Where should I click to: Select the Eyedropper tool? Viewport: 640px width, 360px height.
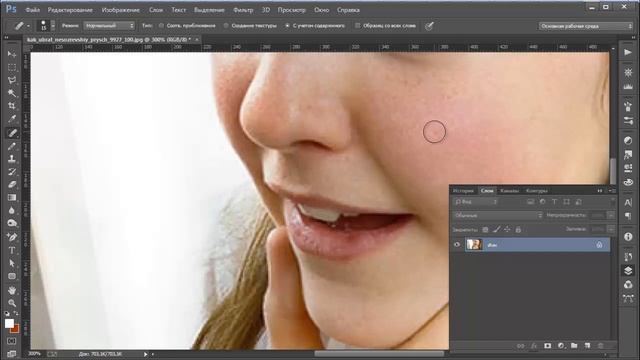[12, 119]
